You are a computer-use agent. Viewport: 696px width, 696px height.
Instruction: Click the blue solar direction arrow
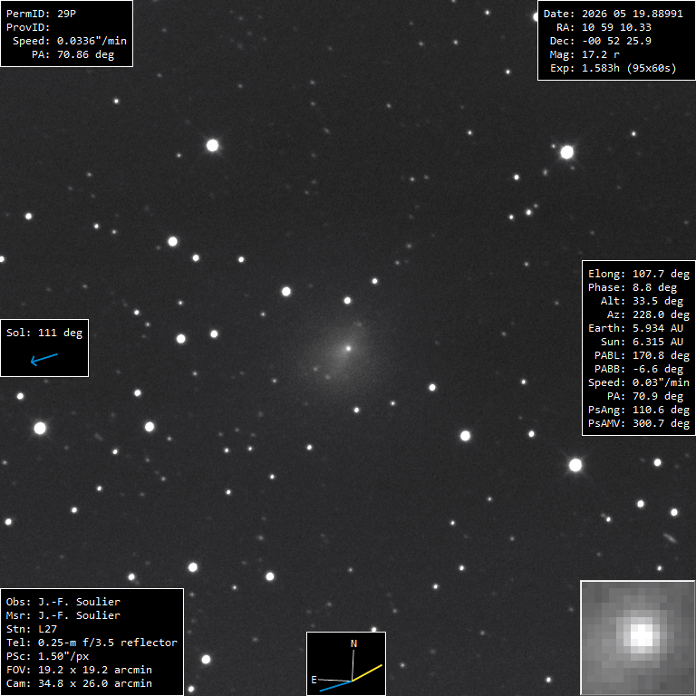pos(44,359)
